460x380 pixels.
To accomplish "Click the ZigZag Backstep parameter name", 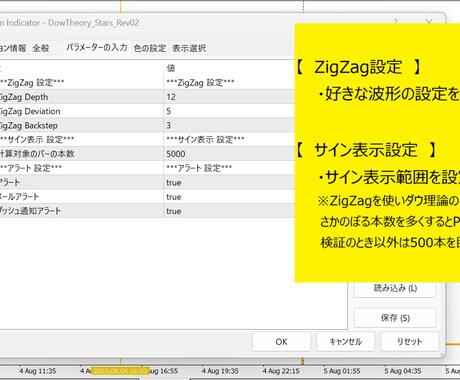I will [x=29, y=126].
